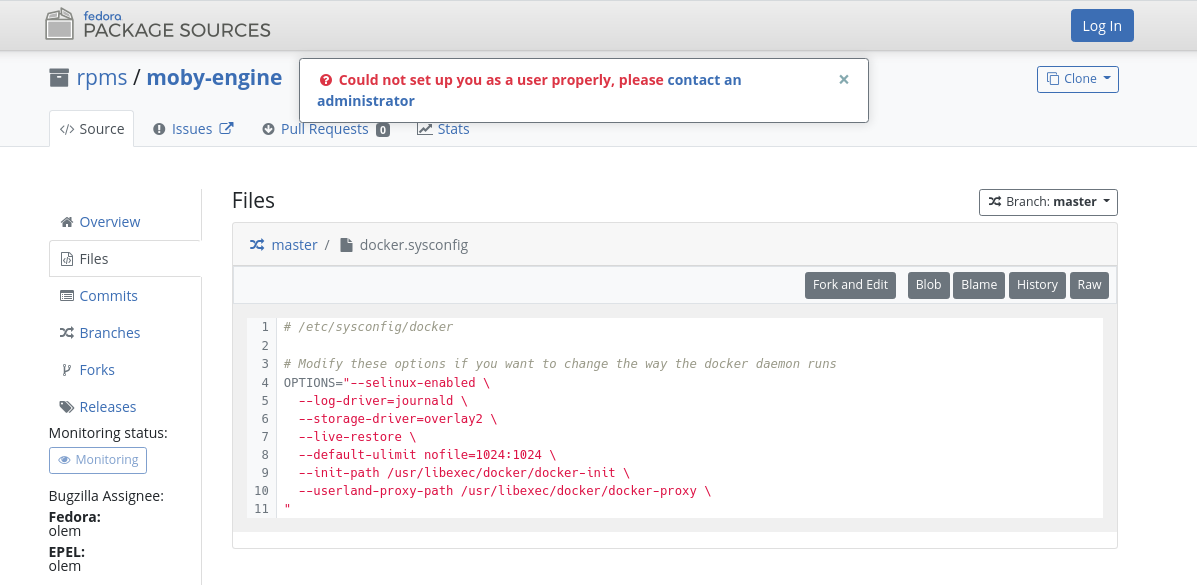
Task: Click line number 8 in the code
Action: pos(265,454)
